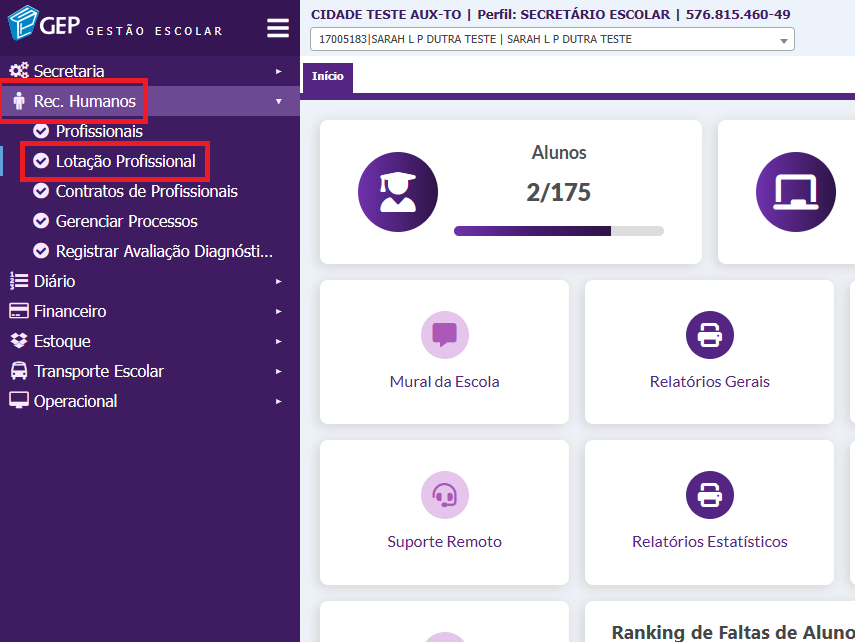
Task: Open the Mural da Escola chat icon
Action: (444, 335)
